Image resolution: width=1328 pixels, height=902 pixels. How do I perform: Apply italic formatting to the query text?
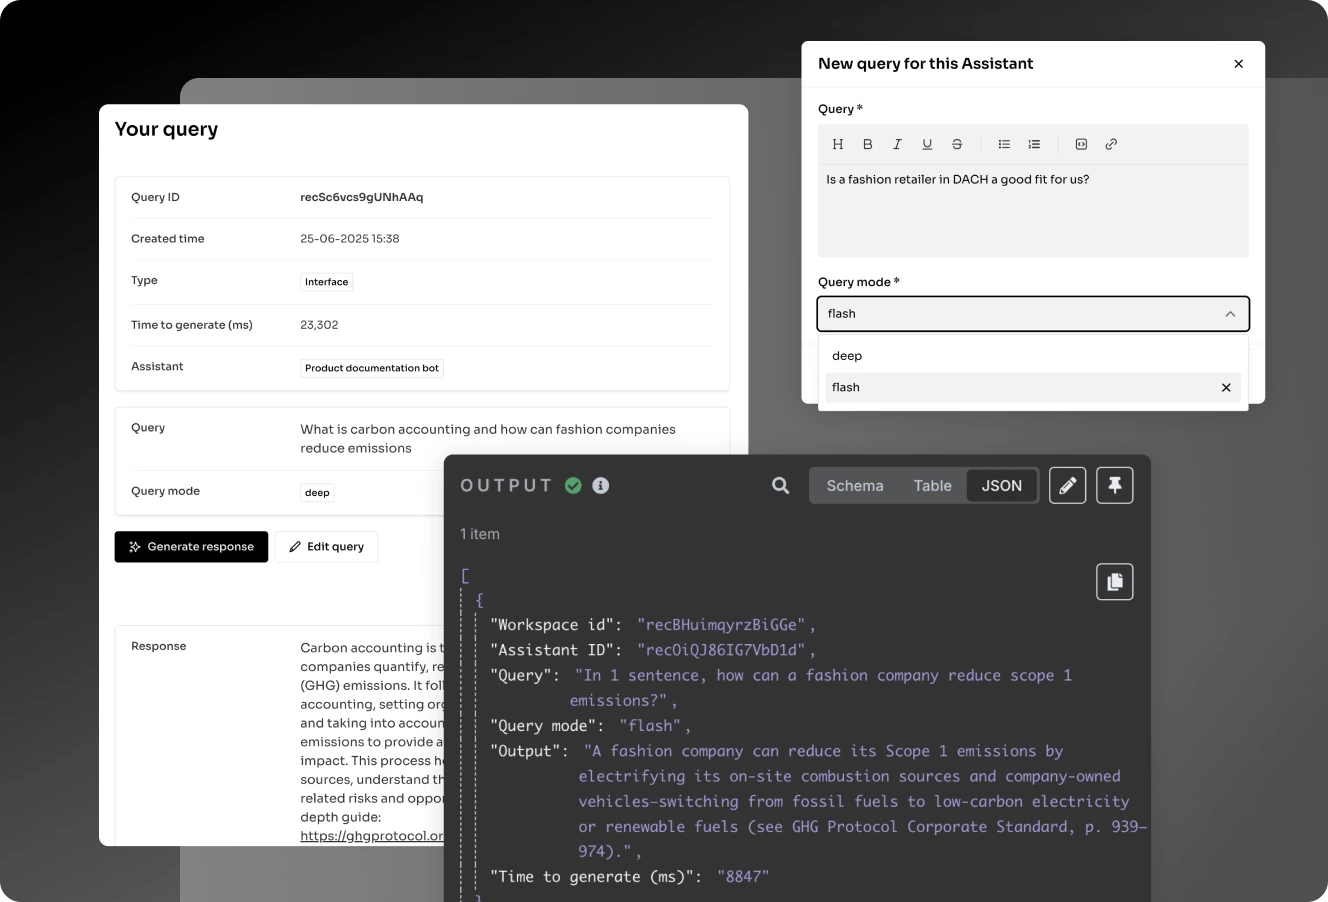(897, 143)
